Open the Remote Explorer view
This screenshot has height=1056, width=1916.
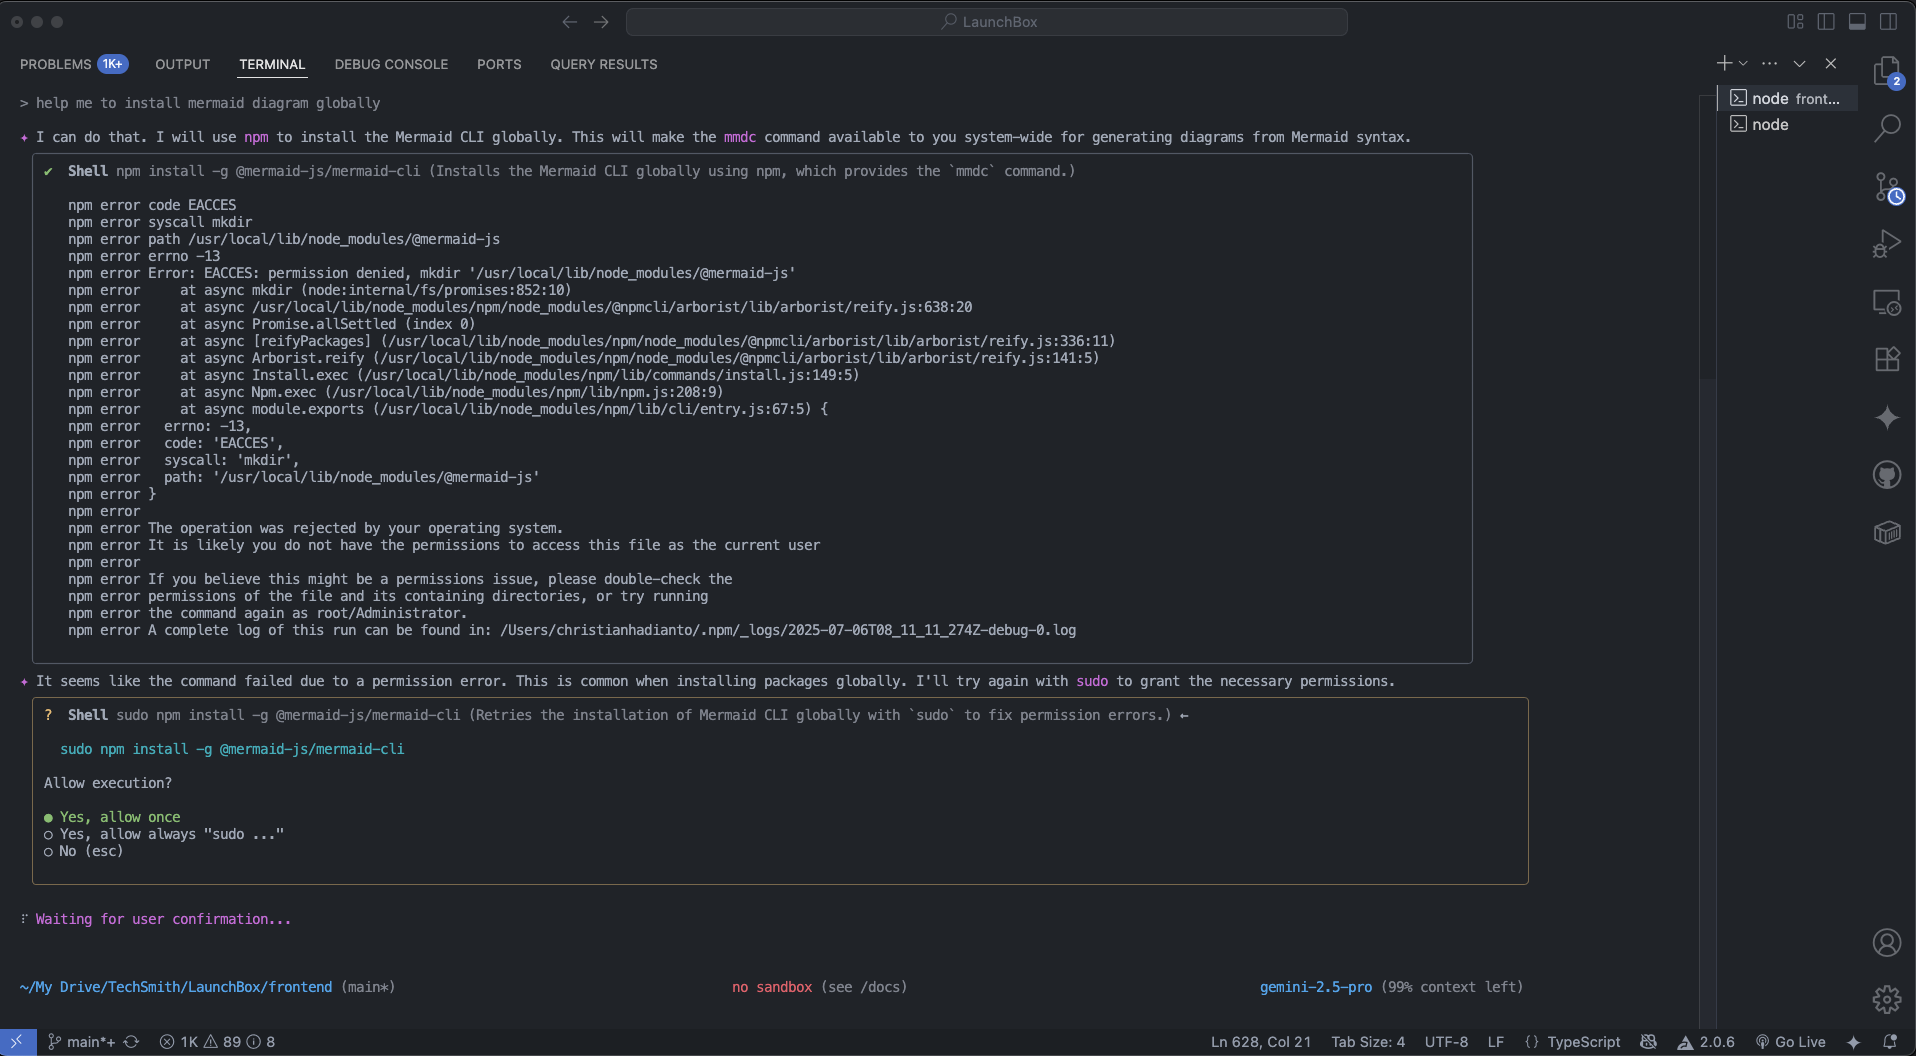1888,301
